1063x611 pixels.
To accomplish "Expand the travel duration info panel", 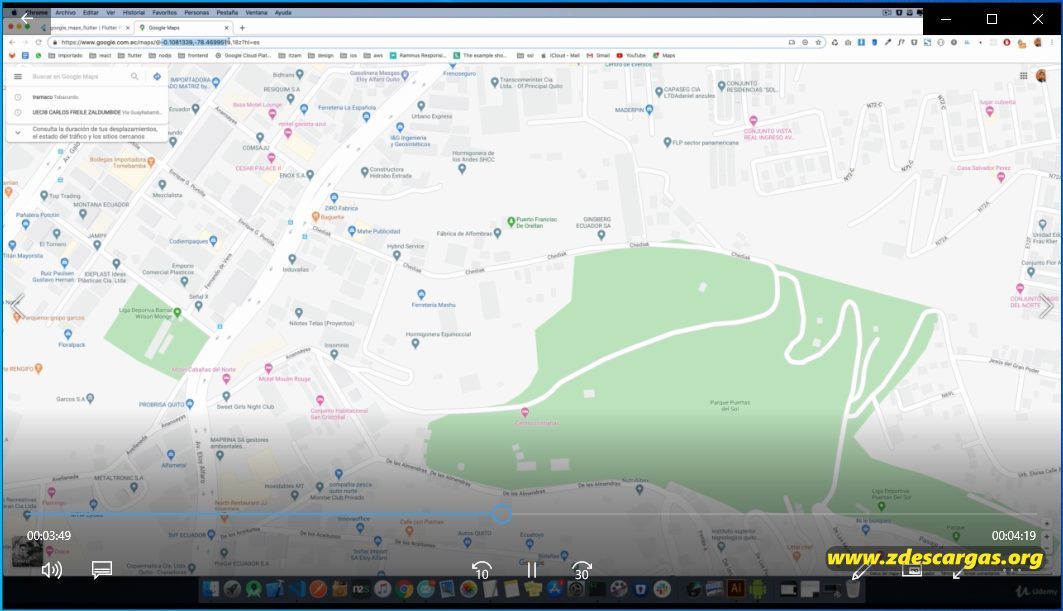I will click(x=18, y=132).
